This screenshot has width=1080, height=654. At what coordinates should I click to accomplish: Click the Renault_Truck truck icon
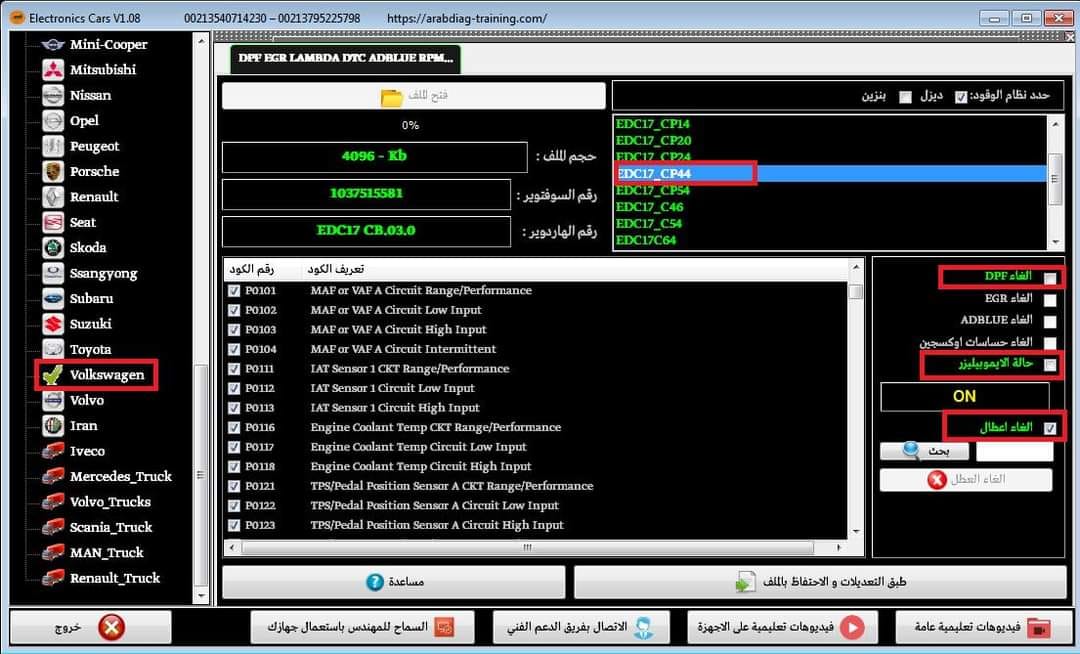pos(53,578)
